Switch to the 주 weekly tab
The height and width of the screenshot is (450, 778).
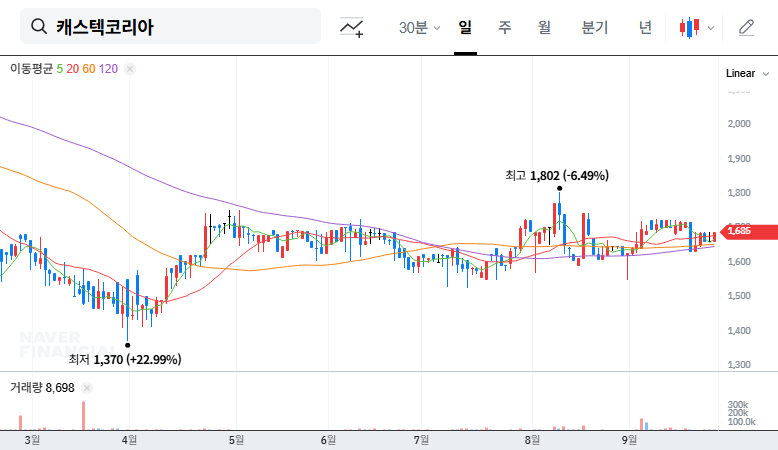coord(505,27)
